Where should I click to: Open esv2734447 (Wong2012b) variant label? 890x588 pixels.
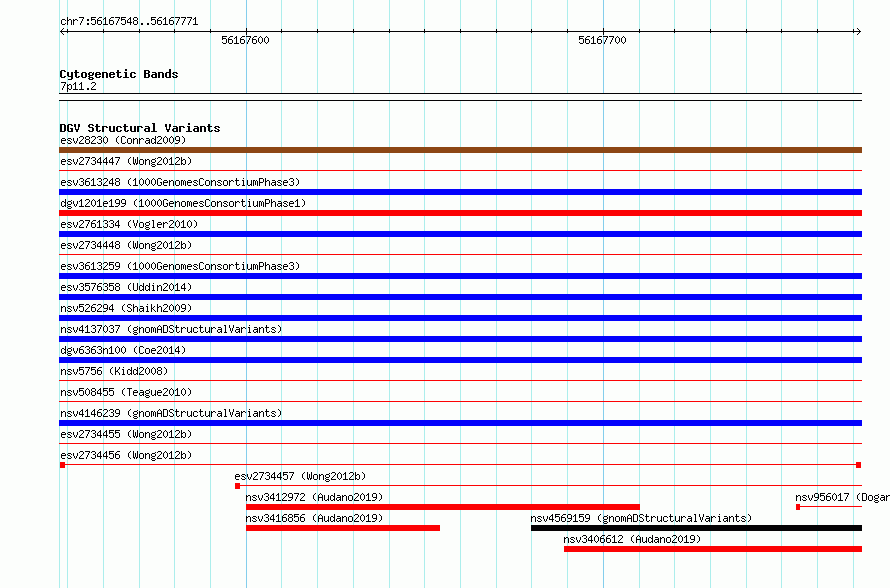[126, 161]
